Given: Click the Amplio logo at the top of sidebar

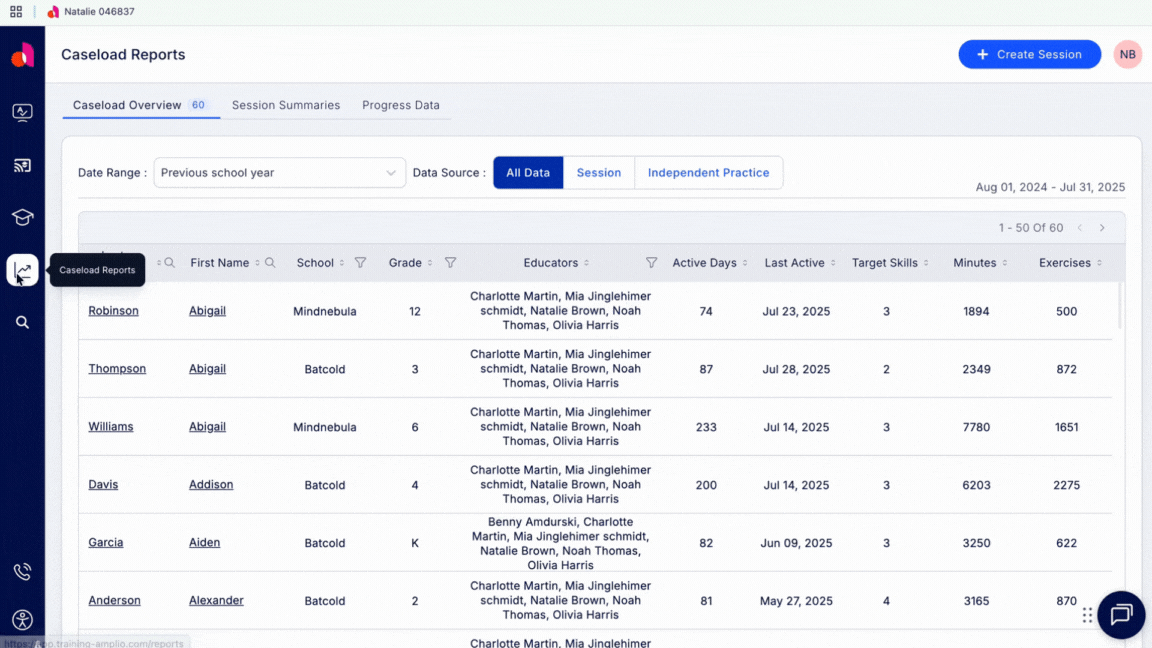Looking at the screenshot, I should 22,55.
